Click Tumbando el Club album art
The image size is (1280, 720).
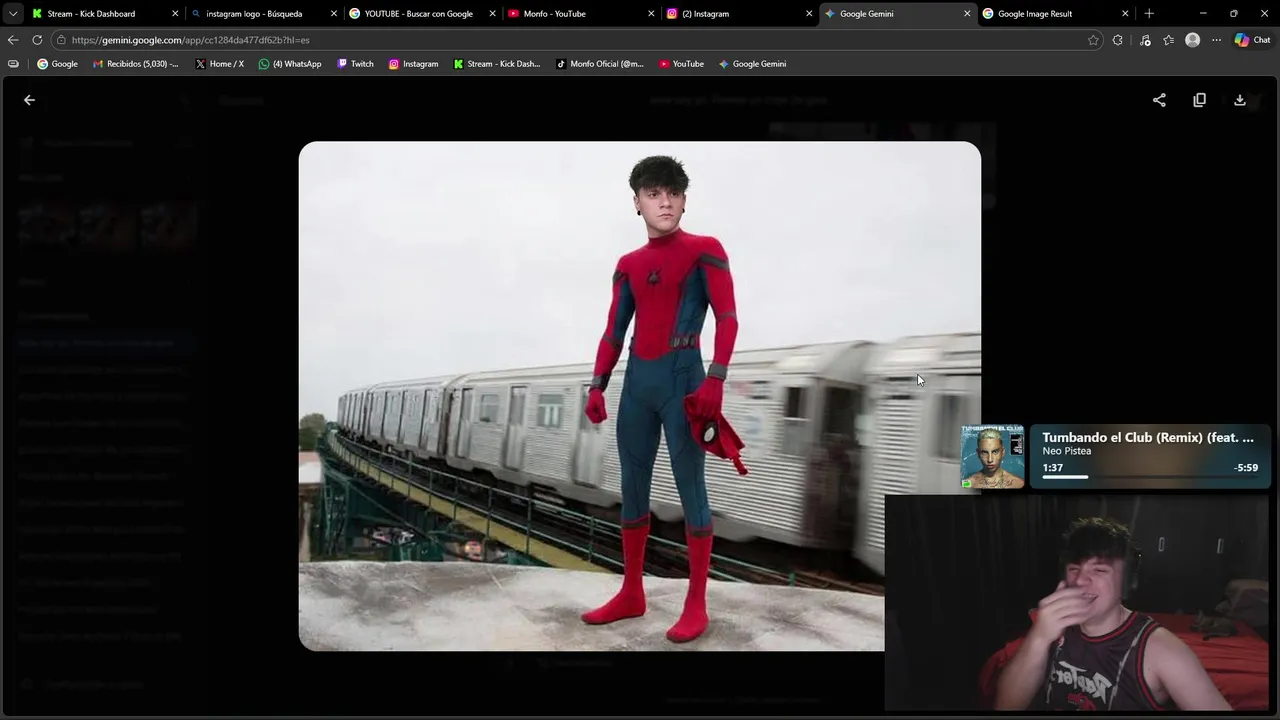point(993,456)
